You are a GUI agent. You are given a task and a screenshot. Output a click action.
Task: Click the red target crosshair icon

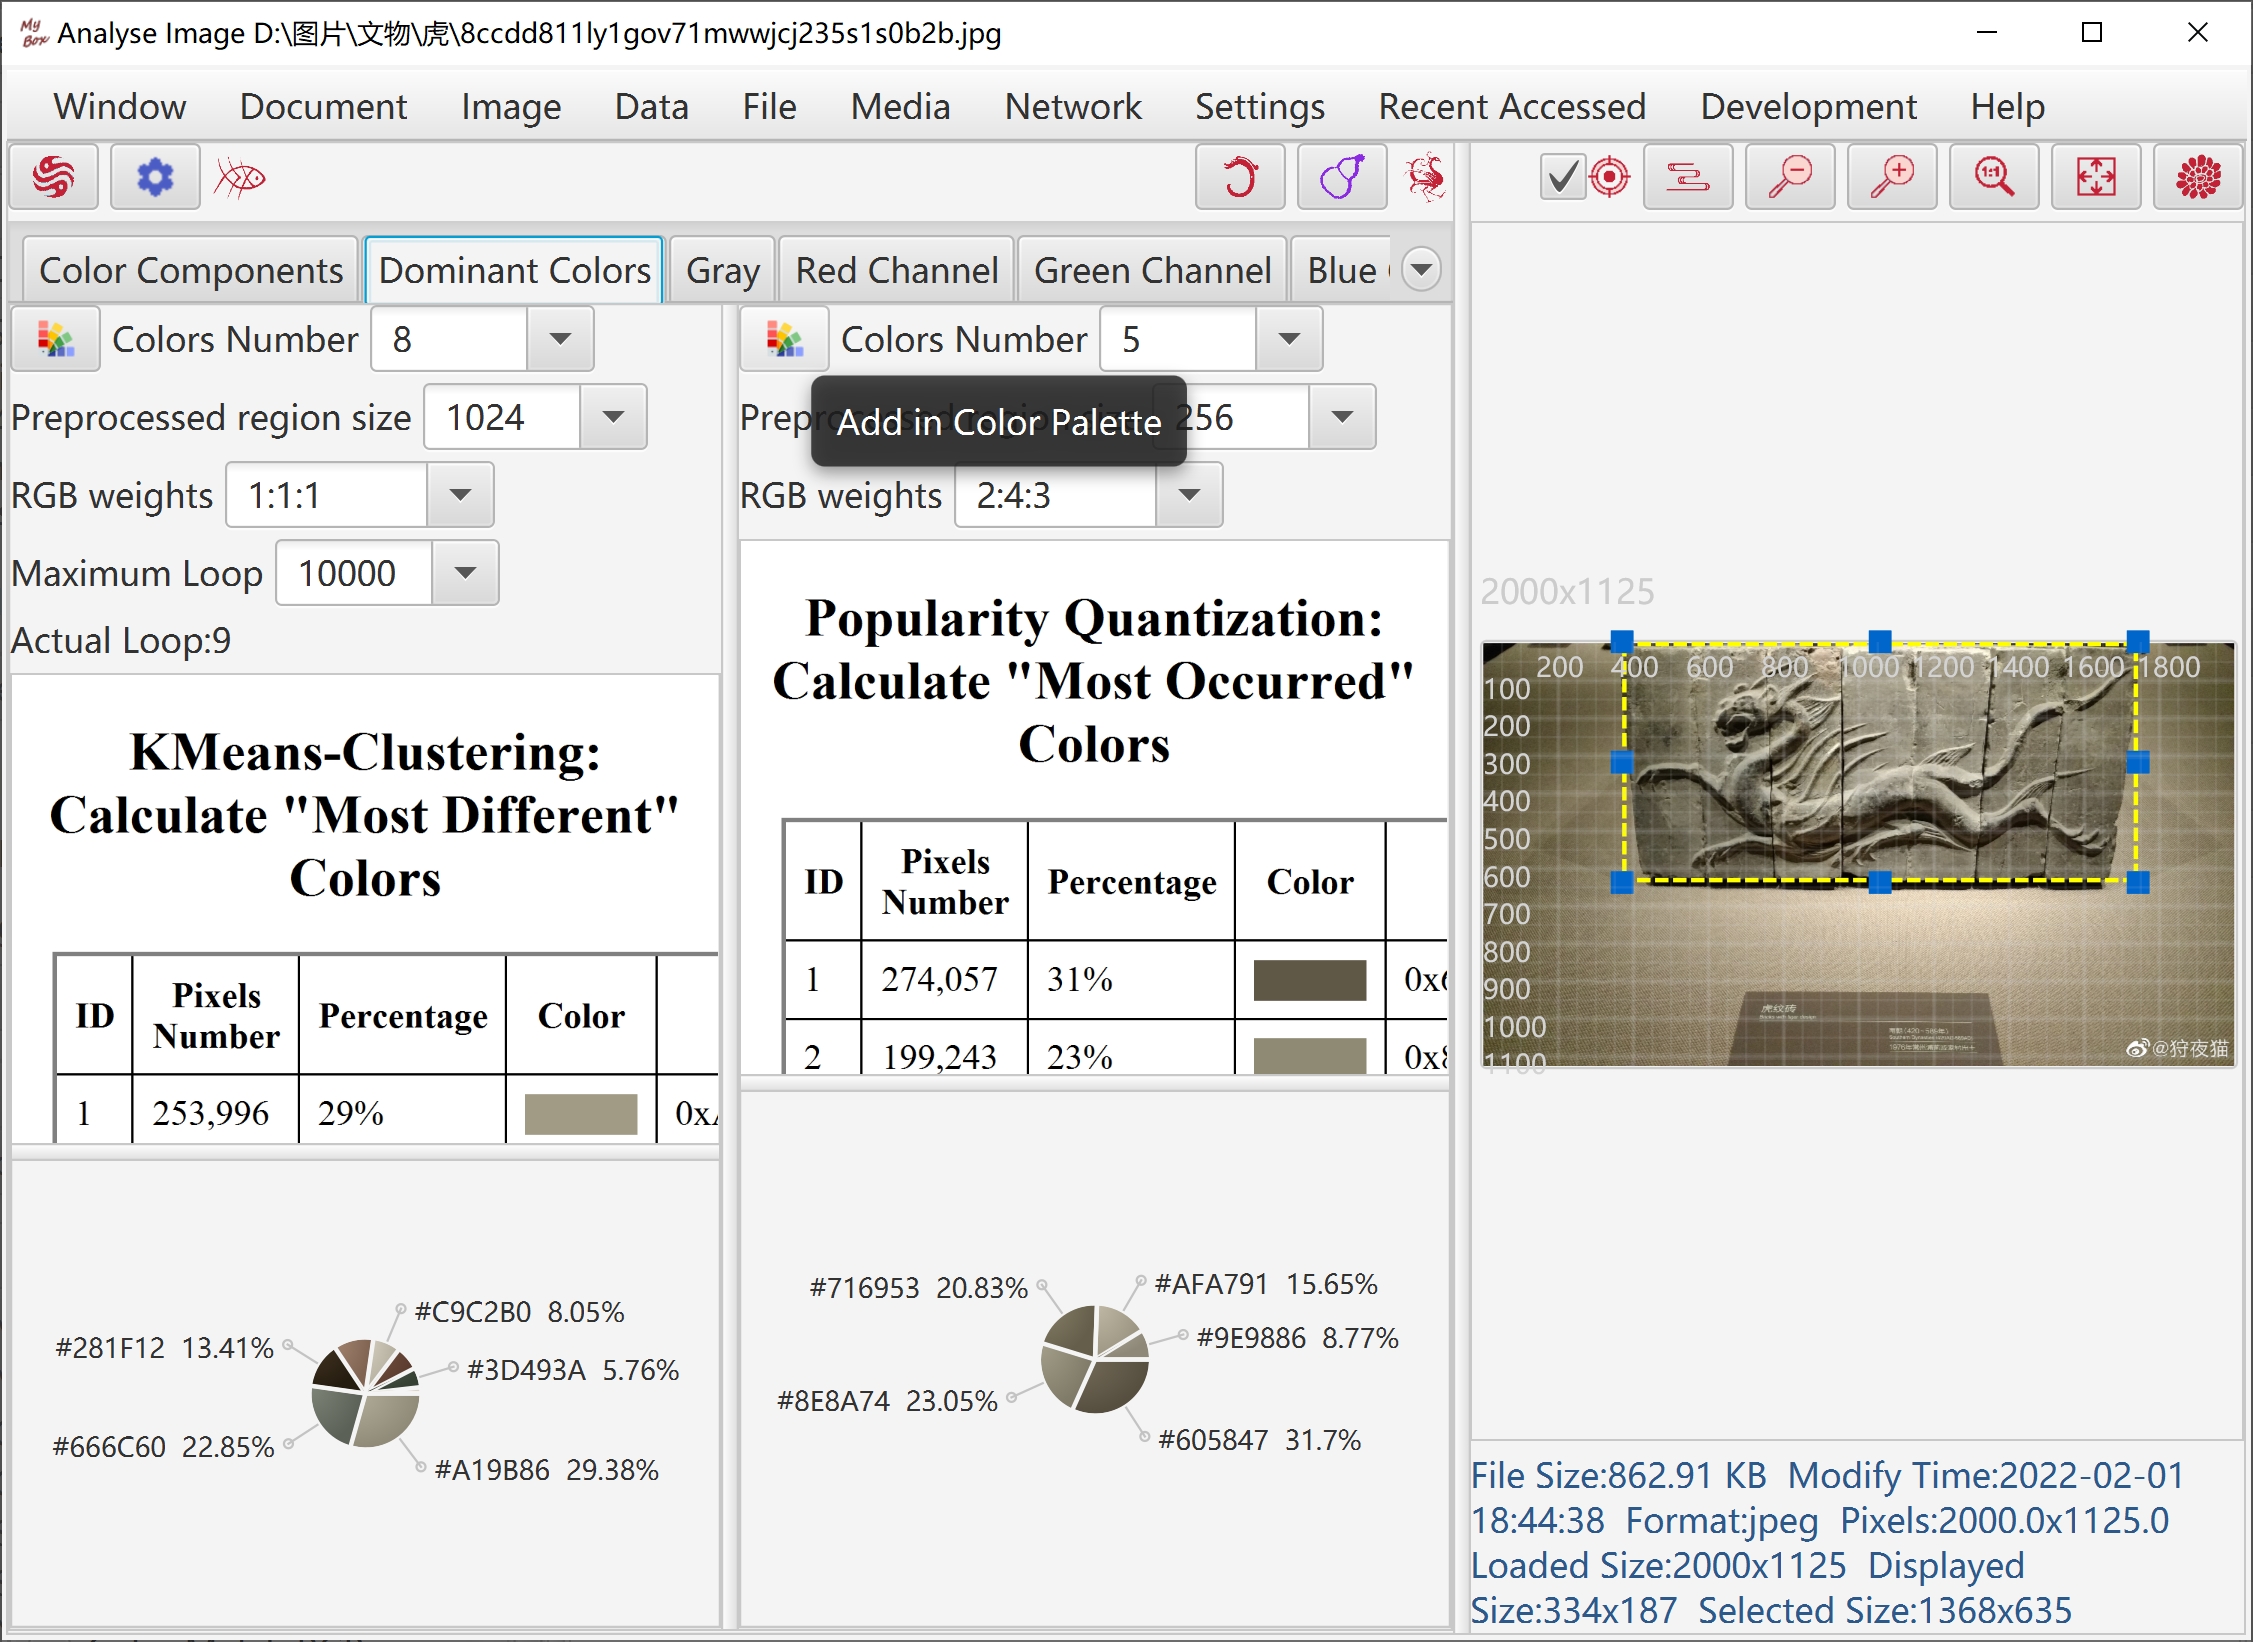tap(1609, 178)
